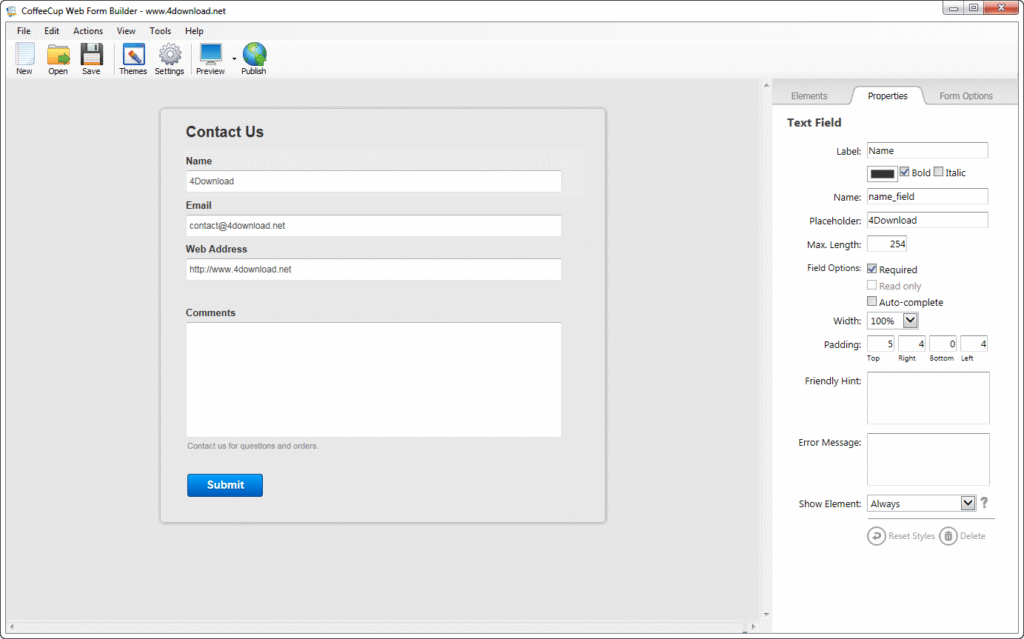Click the Submit button in the form
Screen dimensions: 1024x639
pyautogui.click(x=224, y=485)
